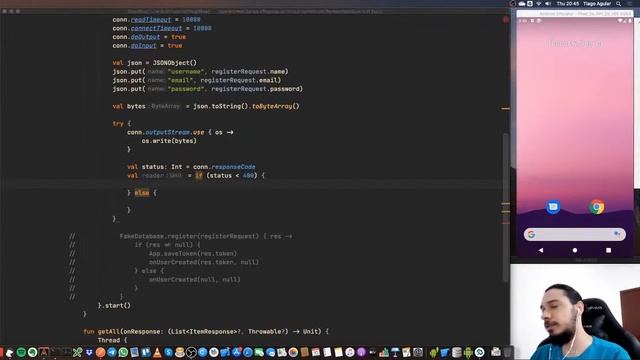Click the "password" string literal

pos(186,89)
